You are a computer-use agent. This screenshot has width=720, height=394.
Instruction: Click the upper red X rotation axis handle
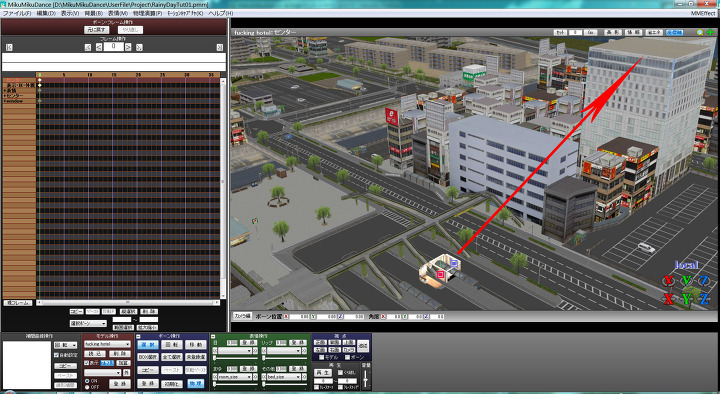[669, 281]
